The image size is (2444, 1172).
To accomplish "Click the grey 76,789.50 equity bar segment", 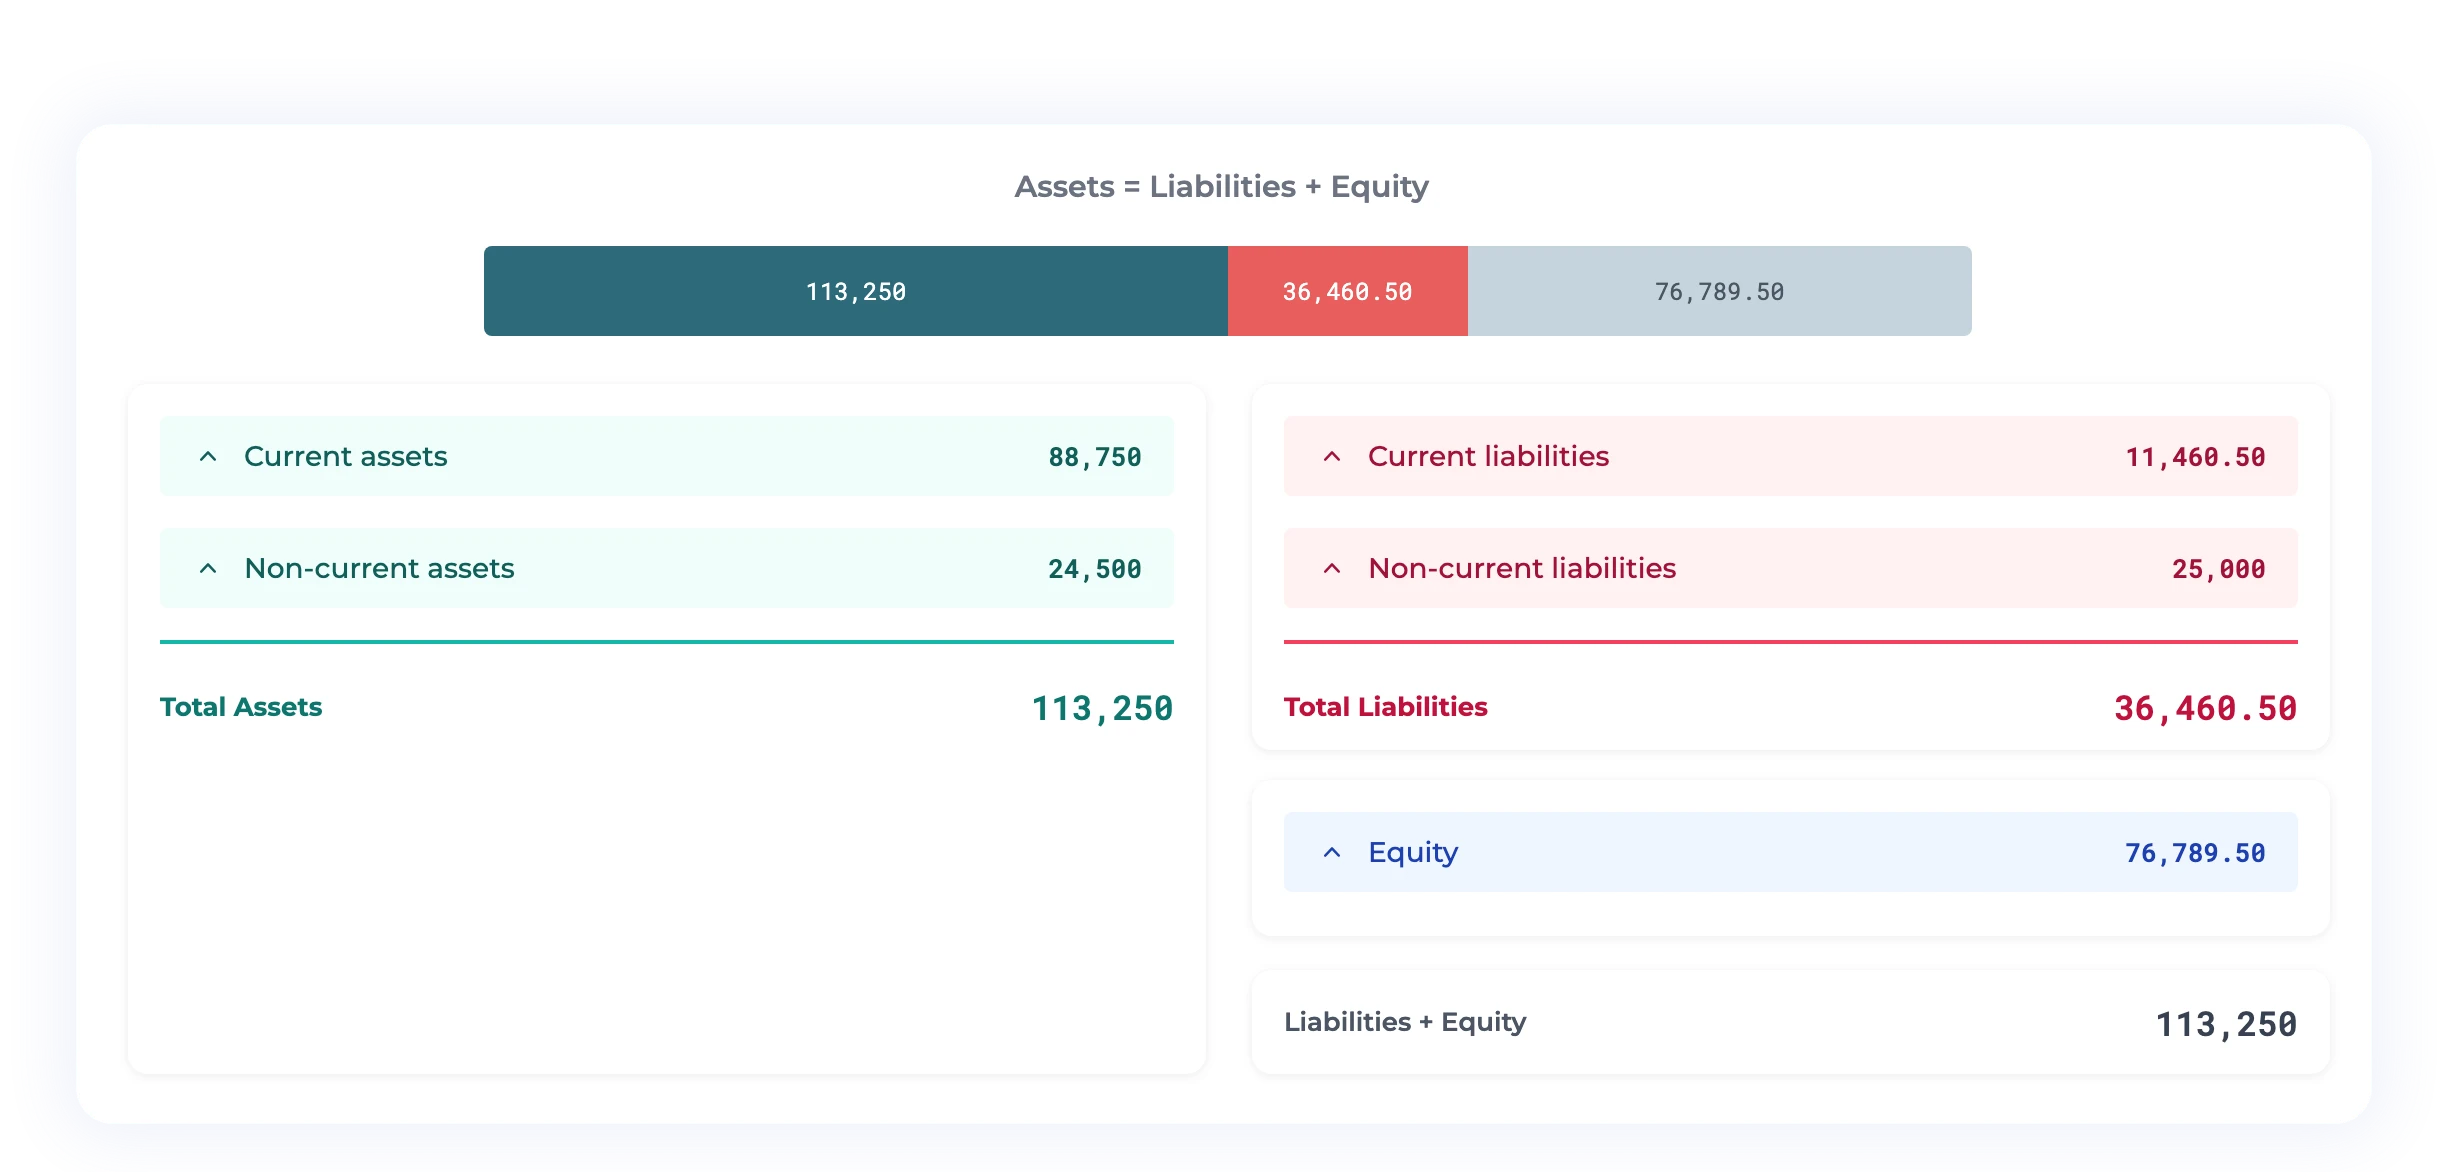I will tap(1720, 291).
